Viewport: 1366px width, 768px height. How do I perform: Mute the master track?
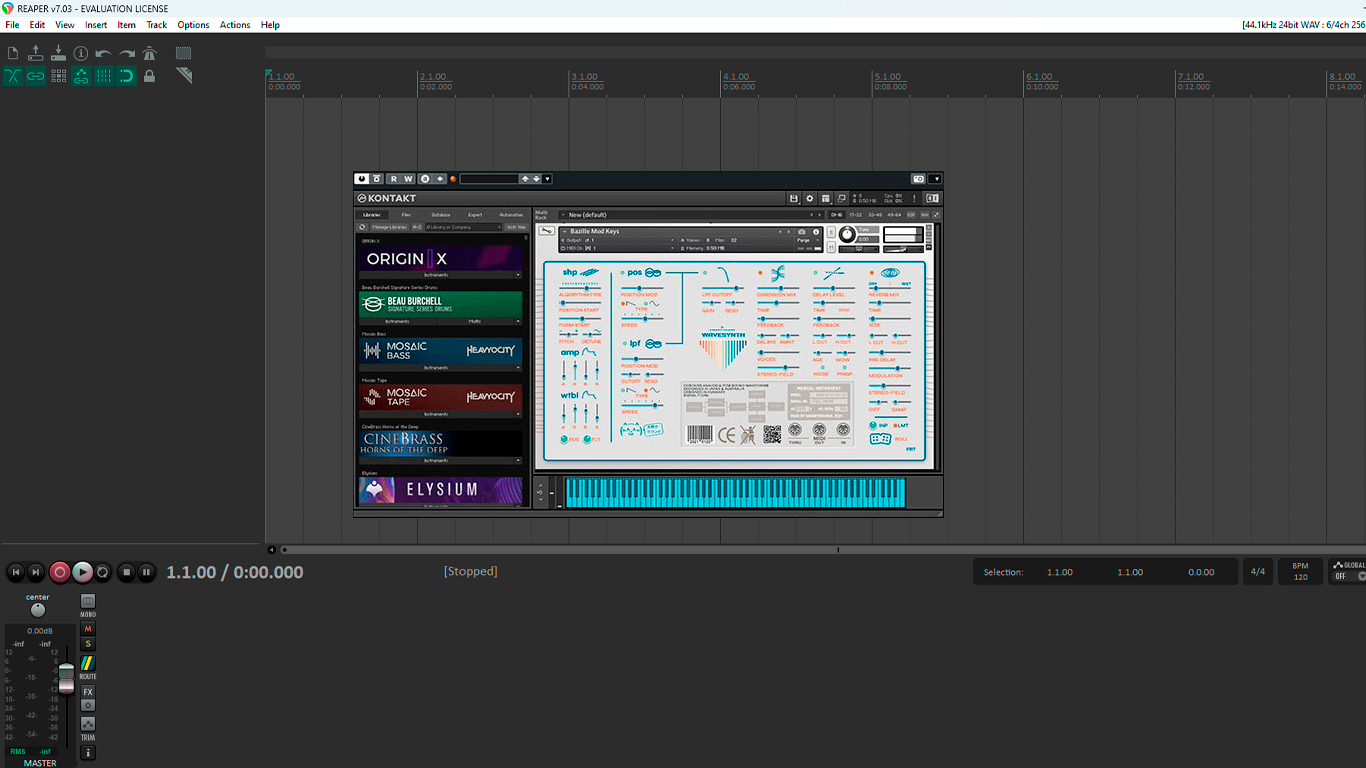click(x=88, y=629)
